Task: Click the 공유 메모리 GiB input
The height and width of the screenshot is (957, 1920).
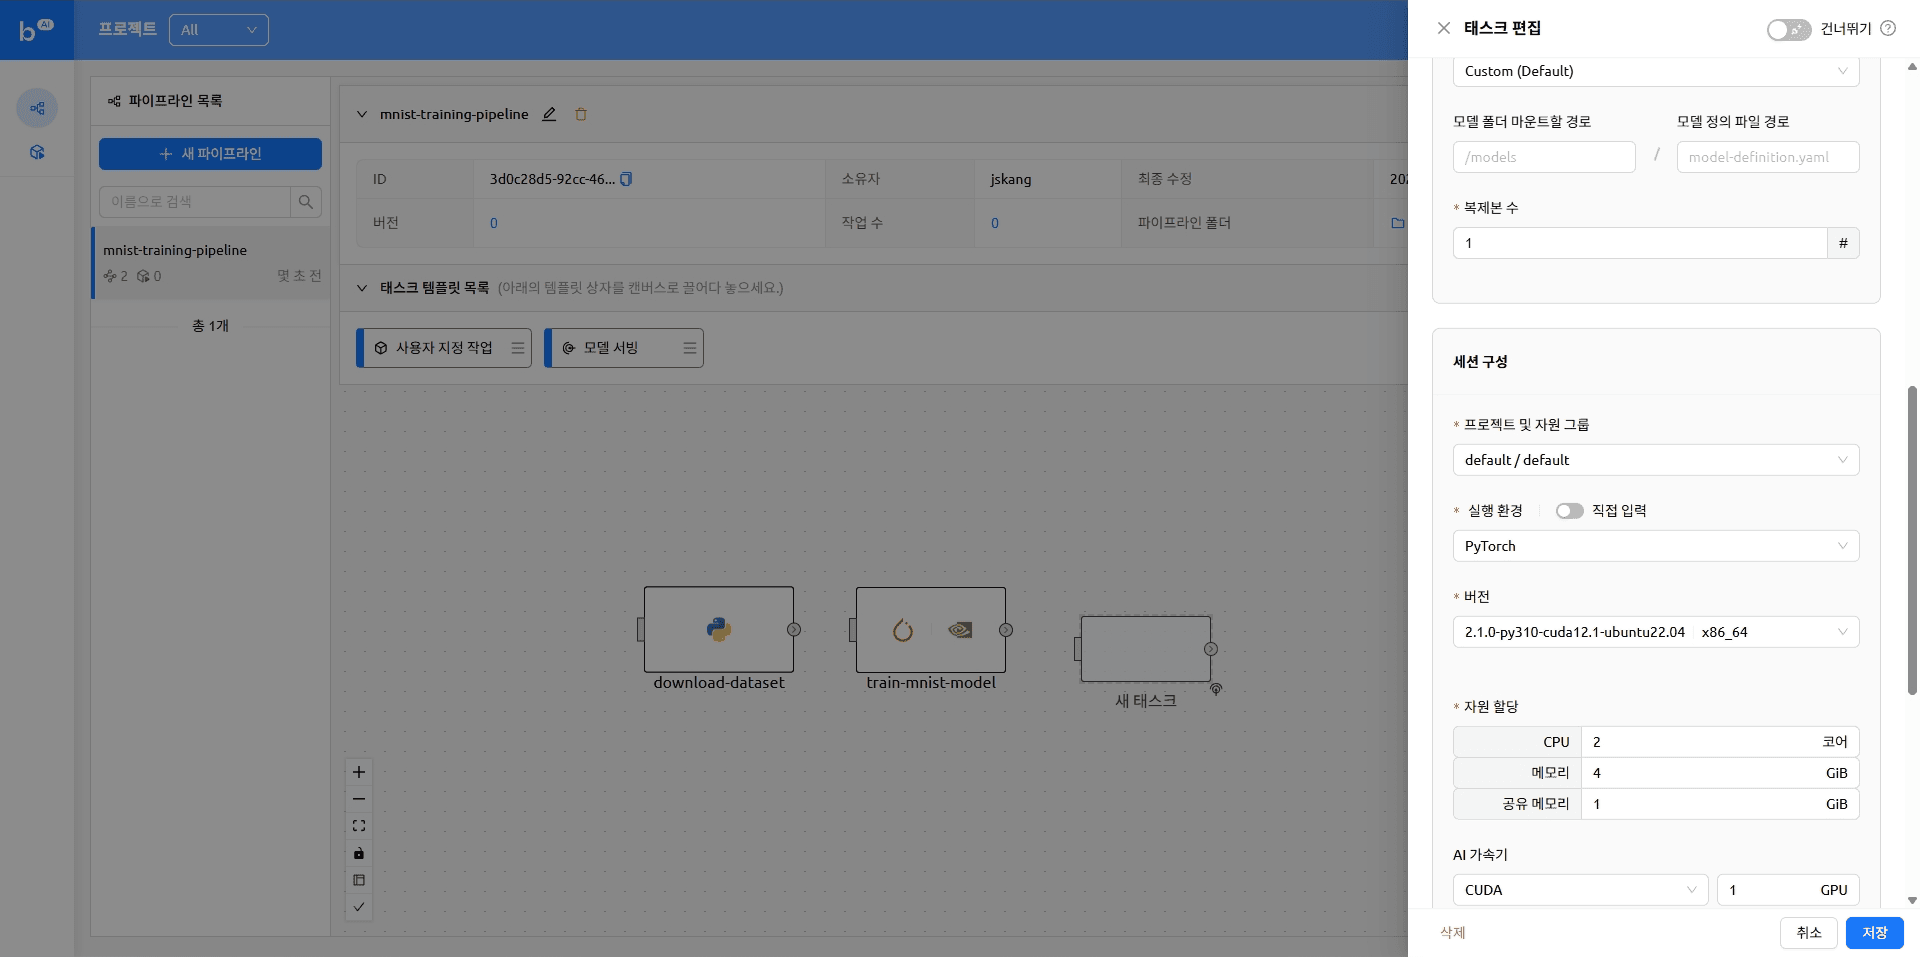Action: [1720, 804]
